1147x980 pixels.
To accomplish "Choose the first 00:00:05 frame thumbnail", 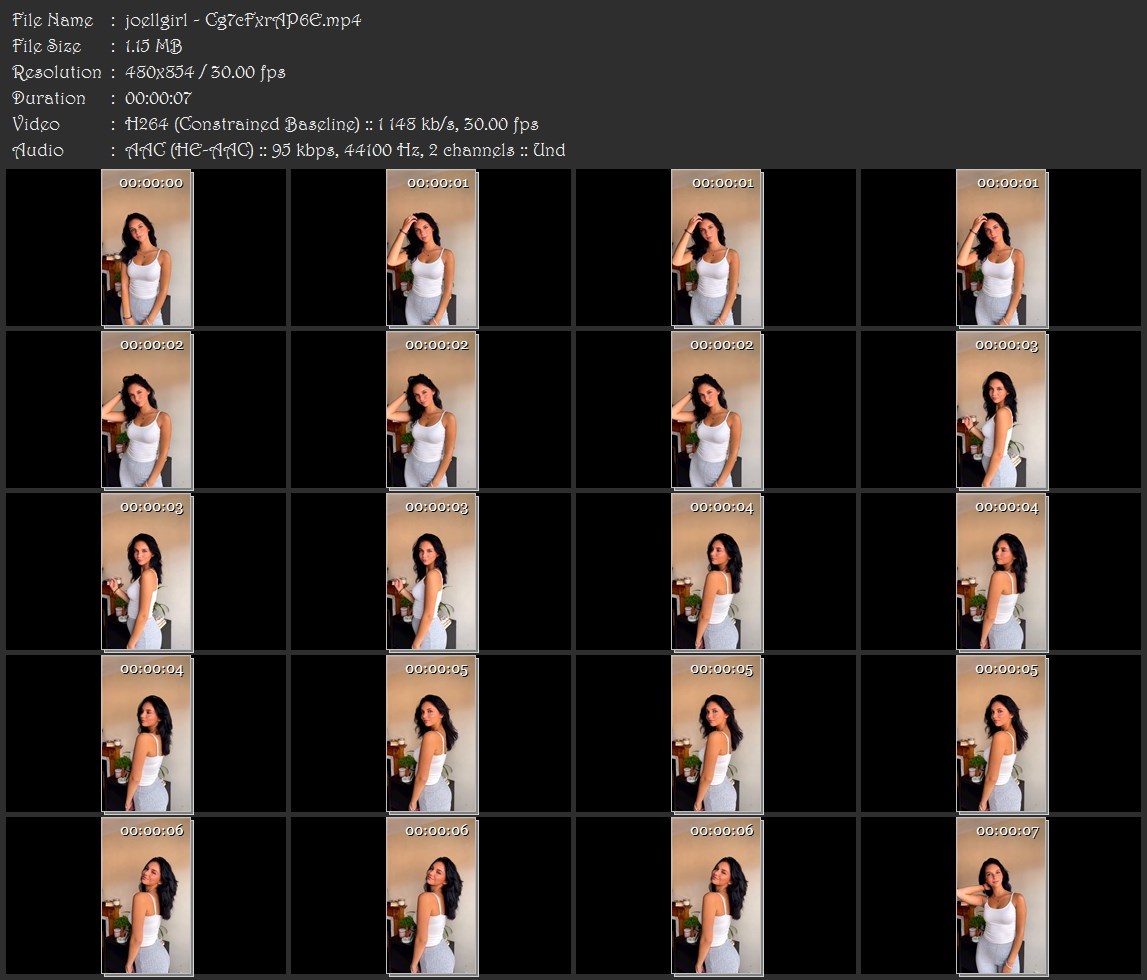I will tap(432, 734).
